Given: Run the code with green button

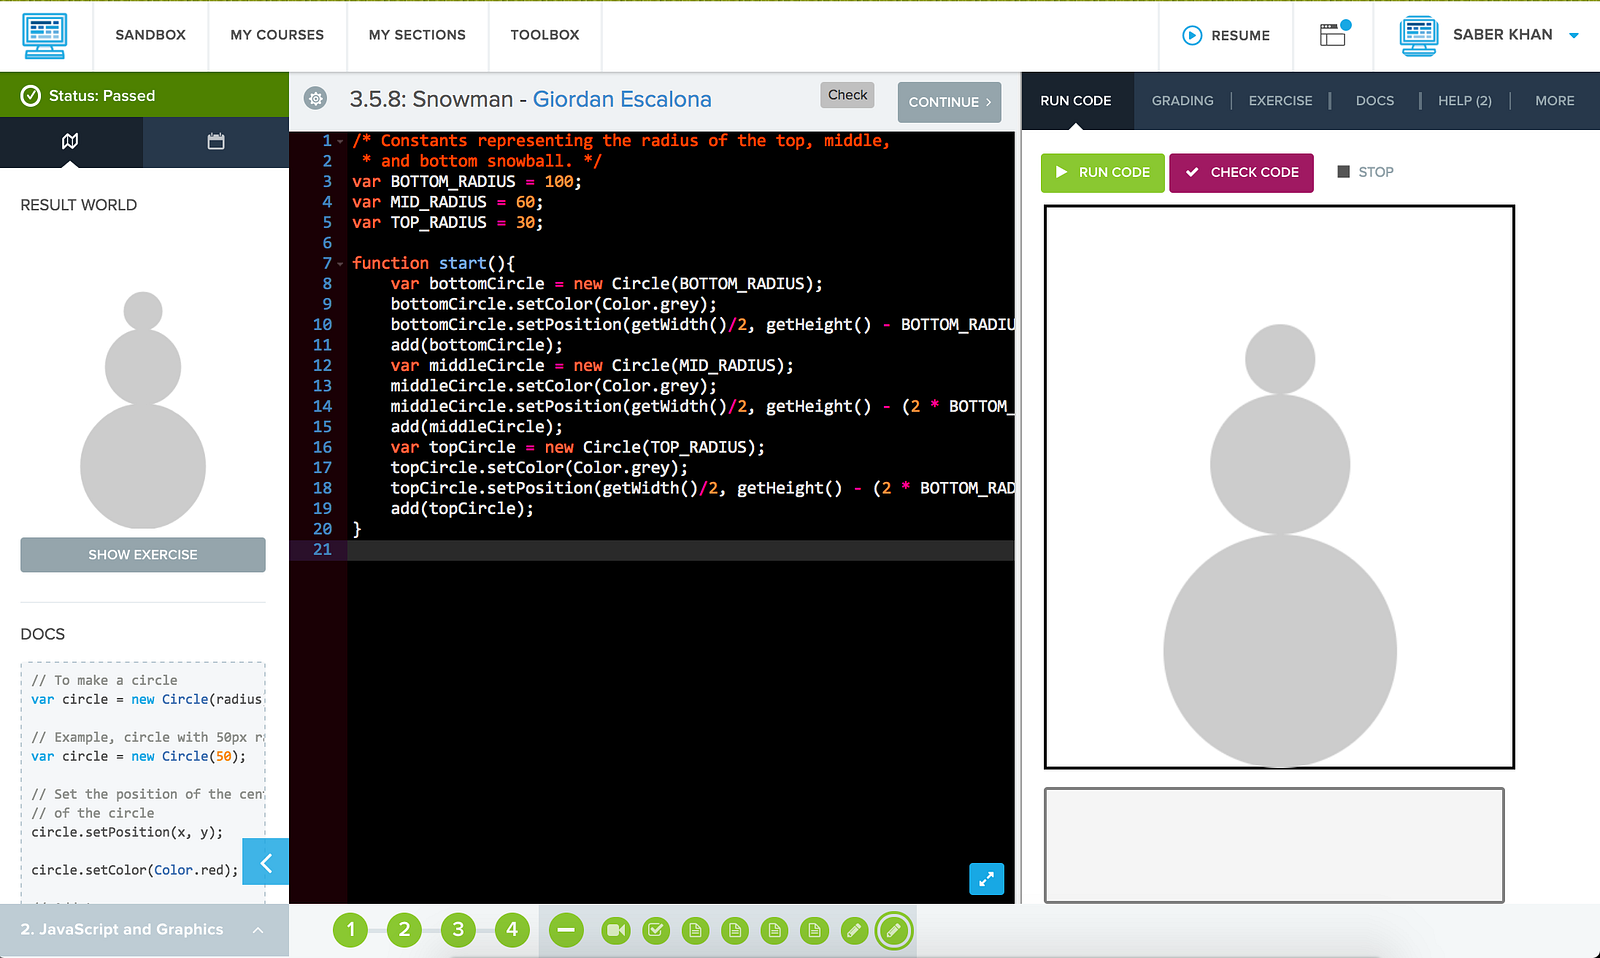Looking at the screenshot, I should click(1103, 172).
